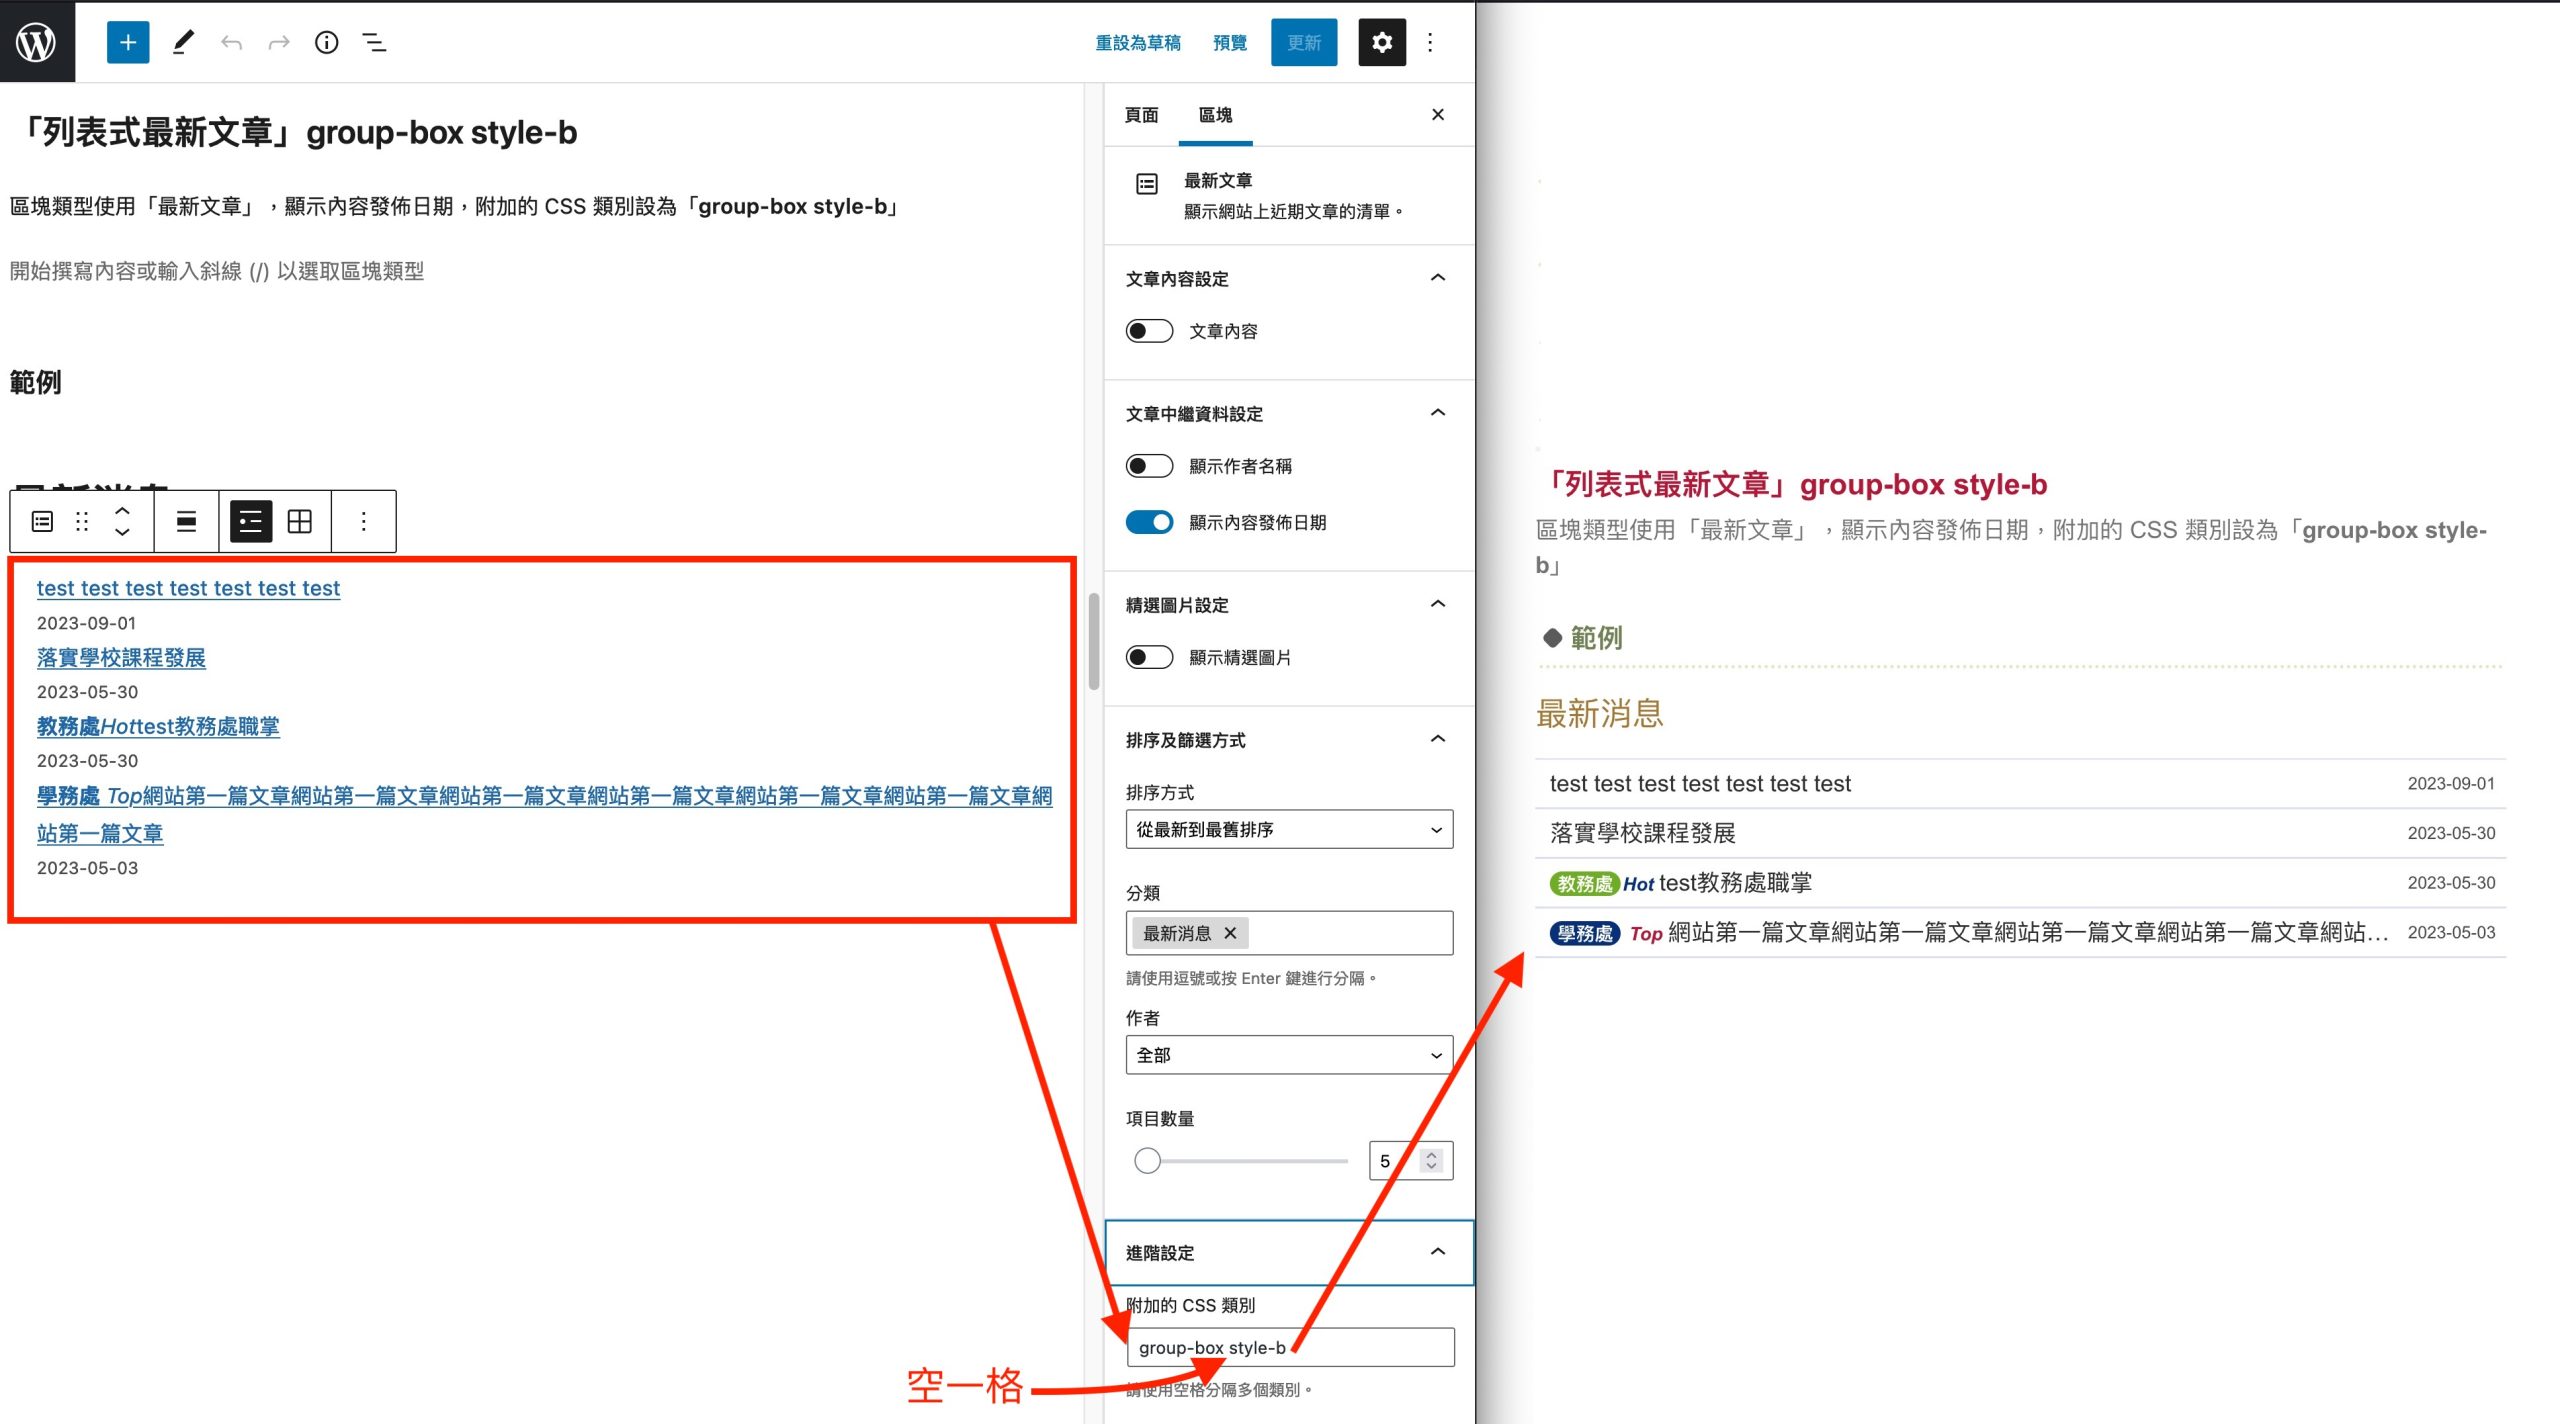The height and width of the screenshot is (1424, 2560).
Task: Click the undo arrow
Action: [x=231, y=42]
